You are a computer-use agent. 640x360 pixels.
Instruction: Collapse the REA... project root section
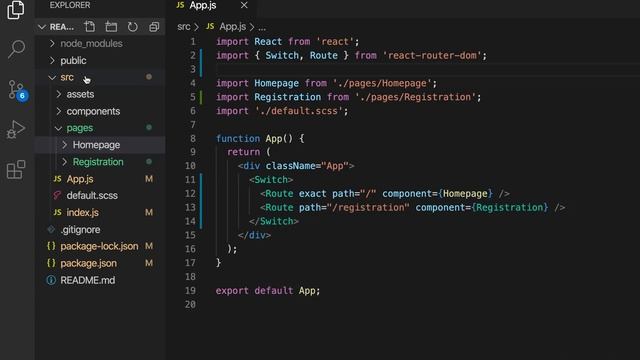[x=42, y=27]
